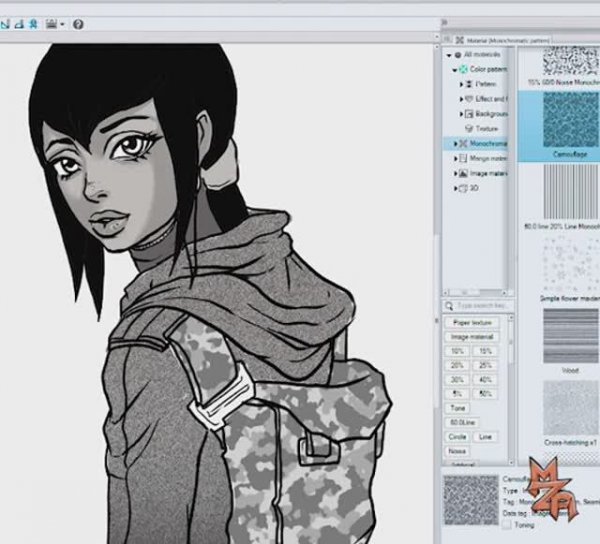Select the 60.0 line 20% material thumbnail
This screenshot has height=544, width=600.
[x=571, y=192]
